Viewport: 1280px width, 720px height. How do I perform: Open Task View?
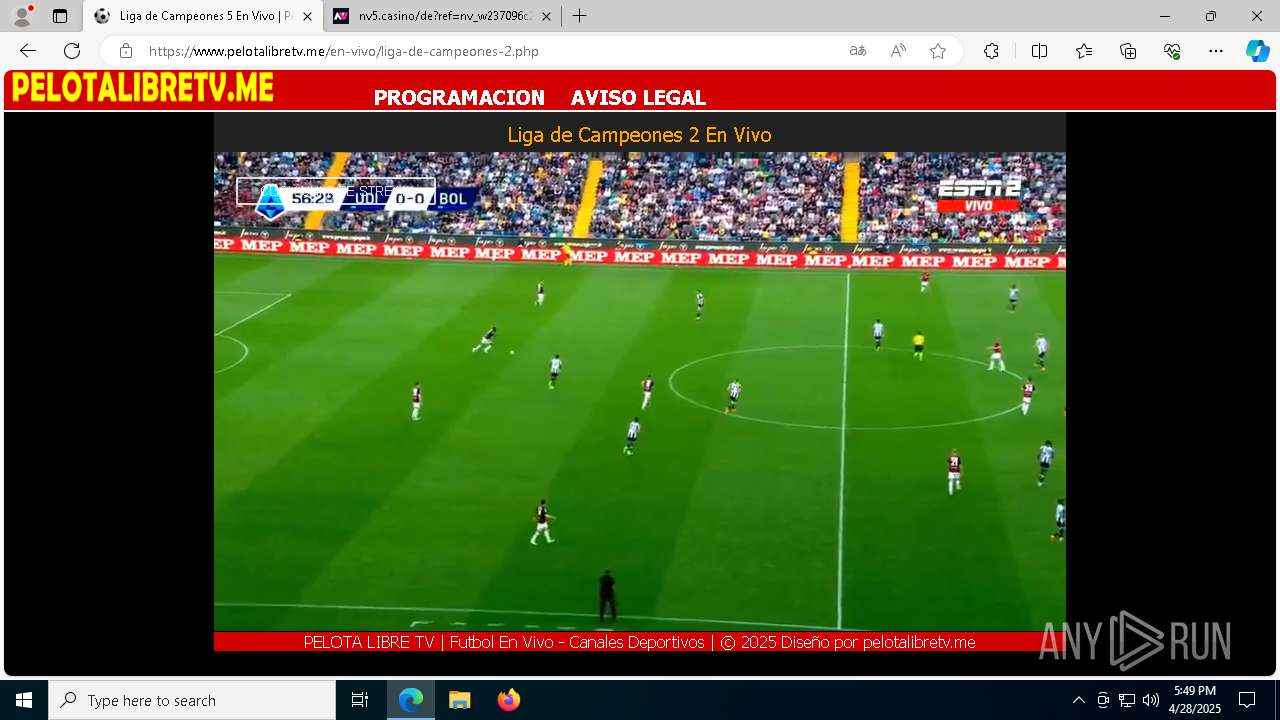click(x=360, y=700)
